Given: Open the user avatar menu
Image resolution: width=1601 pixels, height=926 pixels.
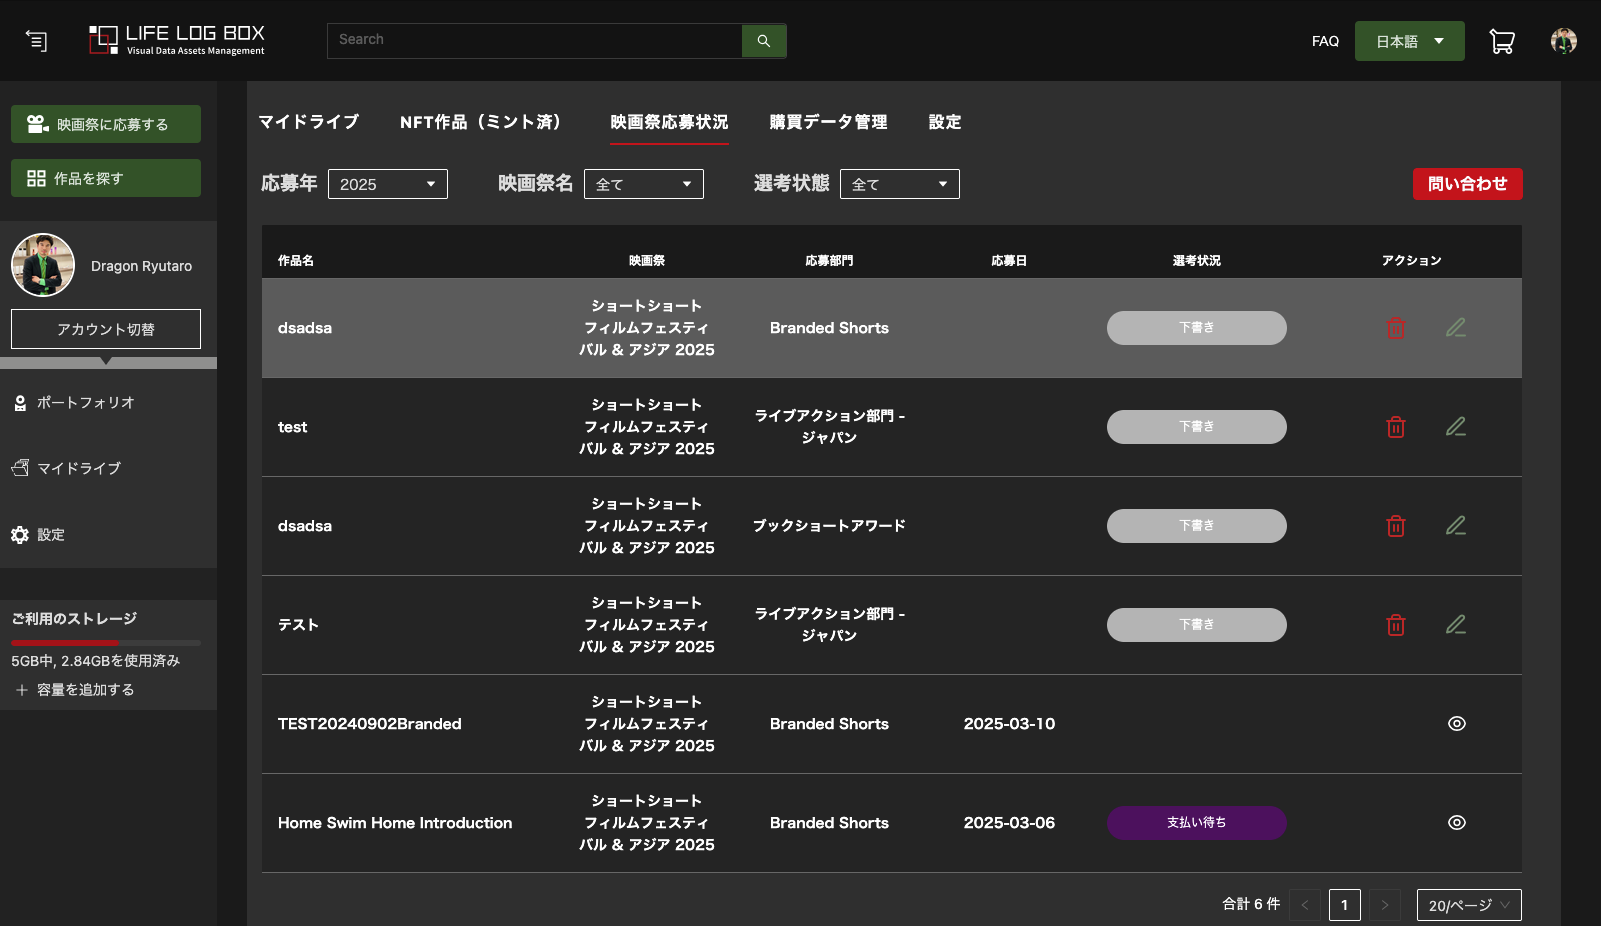Looking at the screenshot, I should [x=1564, y=41].
